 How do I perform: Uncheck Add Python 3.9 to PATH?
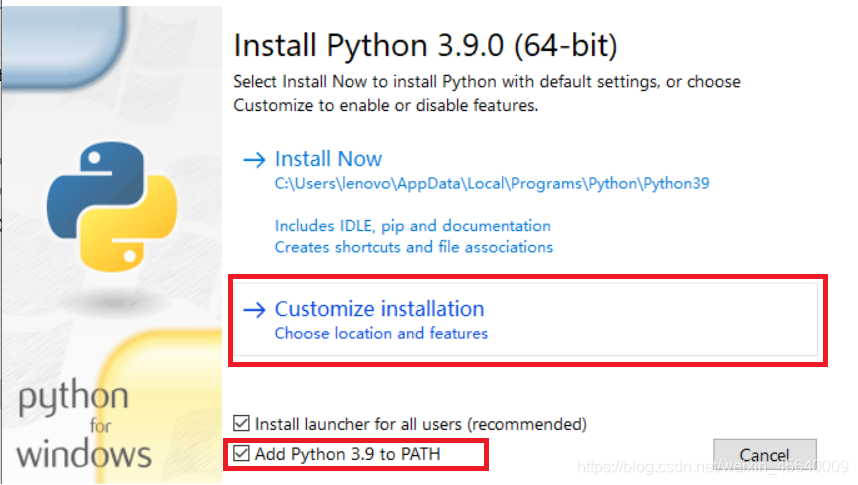click(241, 453)
